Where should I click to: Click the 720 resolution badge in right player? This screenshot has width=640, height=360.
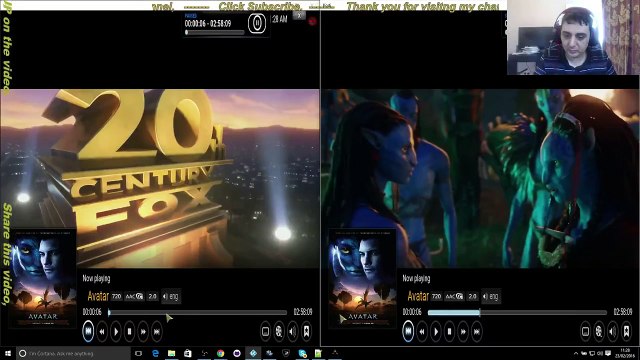point(437,296)
